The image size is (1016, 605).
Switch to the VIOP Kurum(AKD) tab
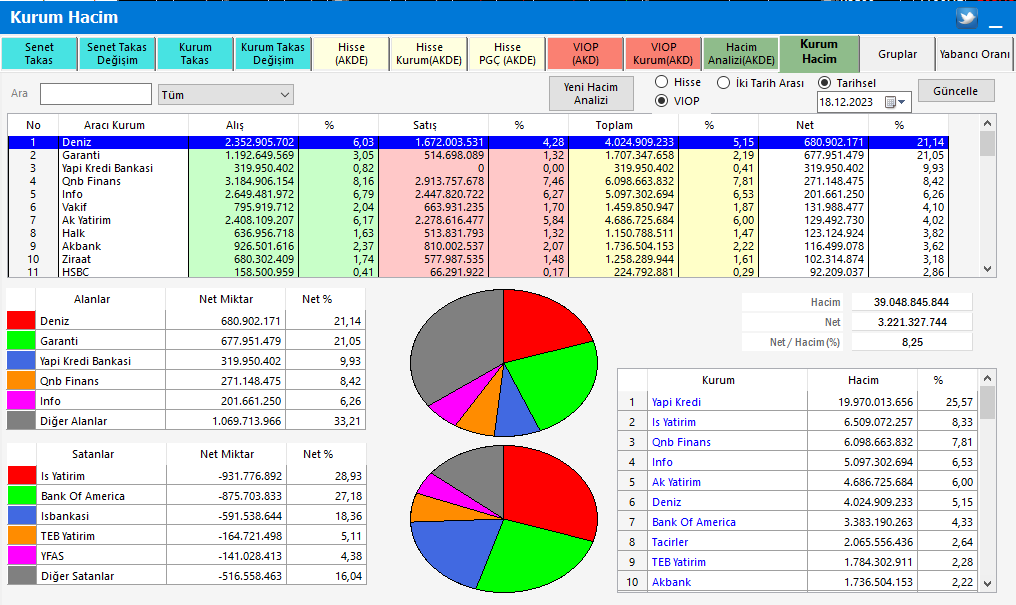pyautogui.click(x=663, y=54)
